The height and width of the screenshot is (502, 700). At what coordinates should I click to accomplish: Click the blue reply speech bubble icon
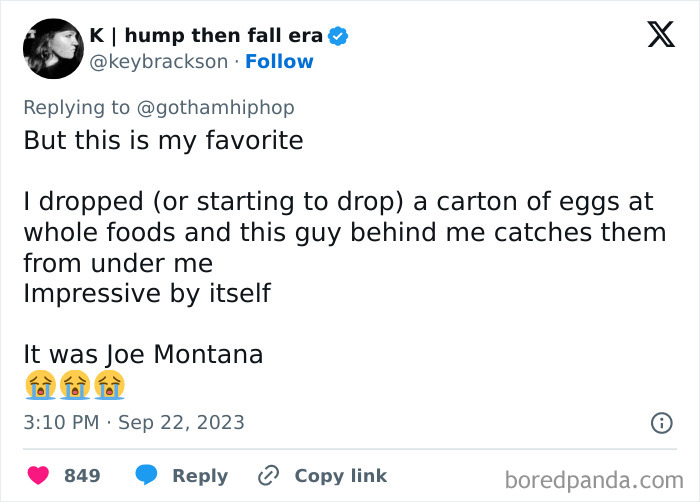(x=147, y=476)
